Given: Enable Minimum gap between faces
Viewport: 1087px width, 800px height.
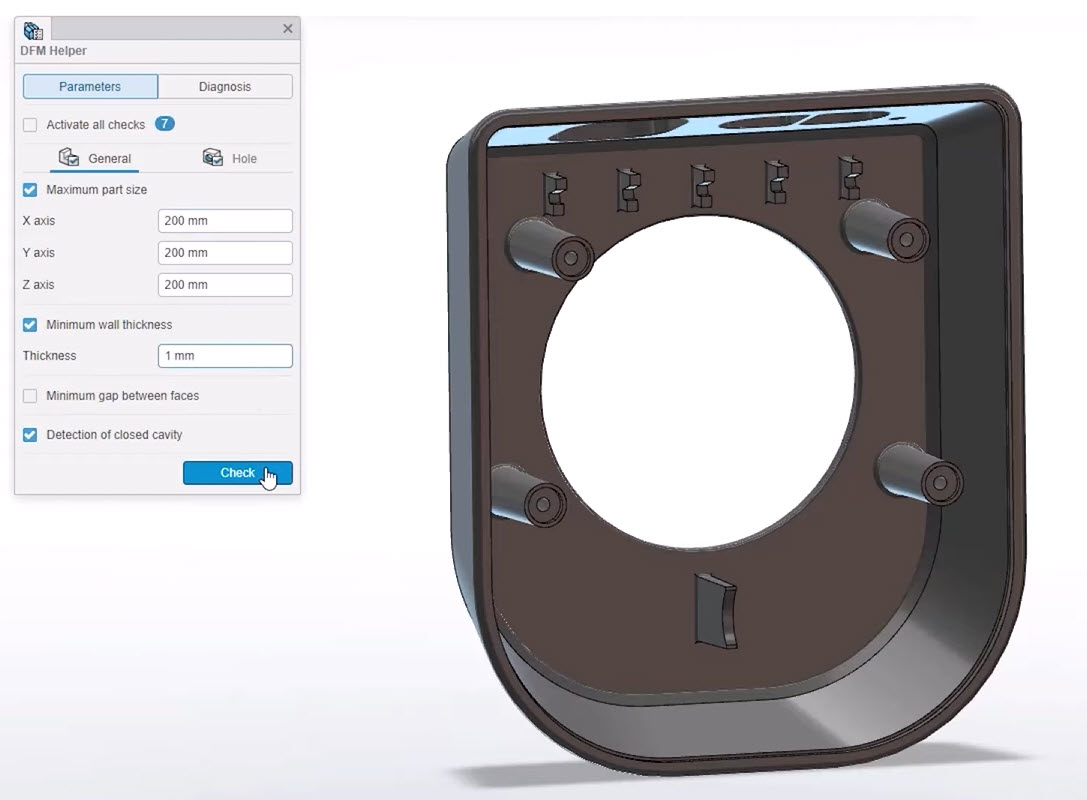Looking at the screenshot, I should (30, 396).
